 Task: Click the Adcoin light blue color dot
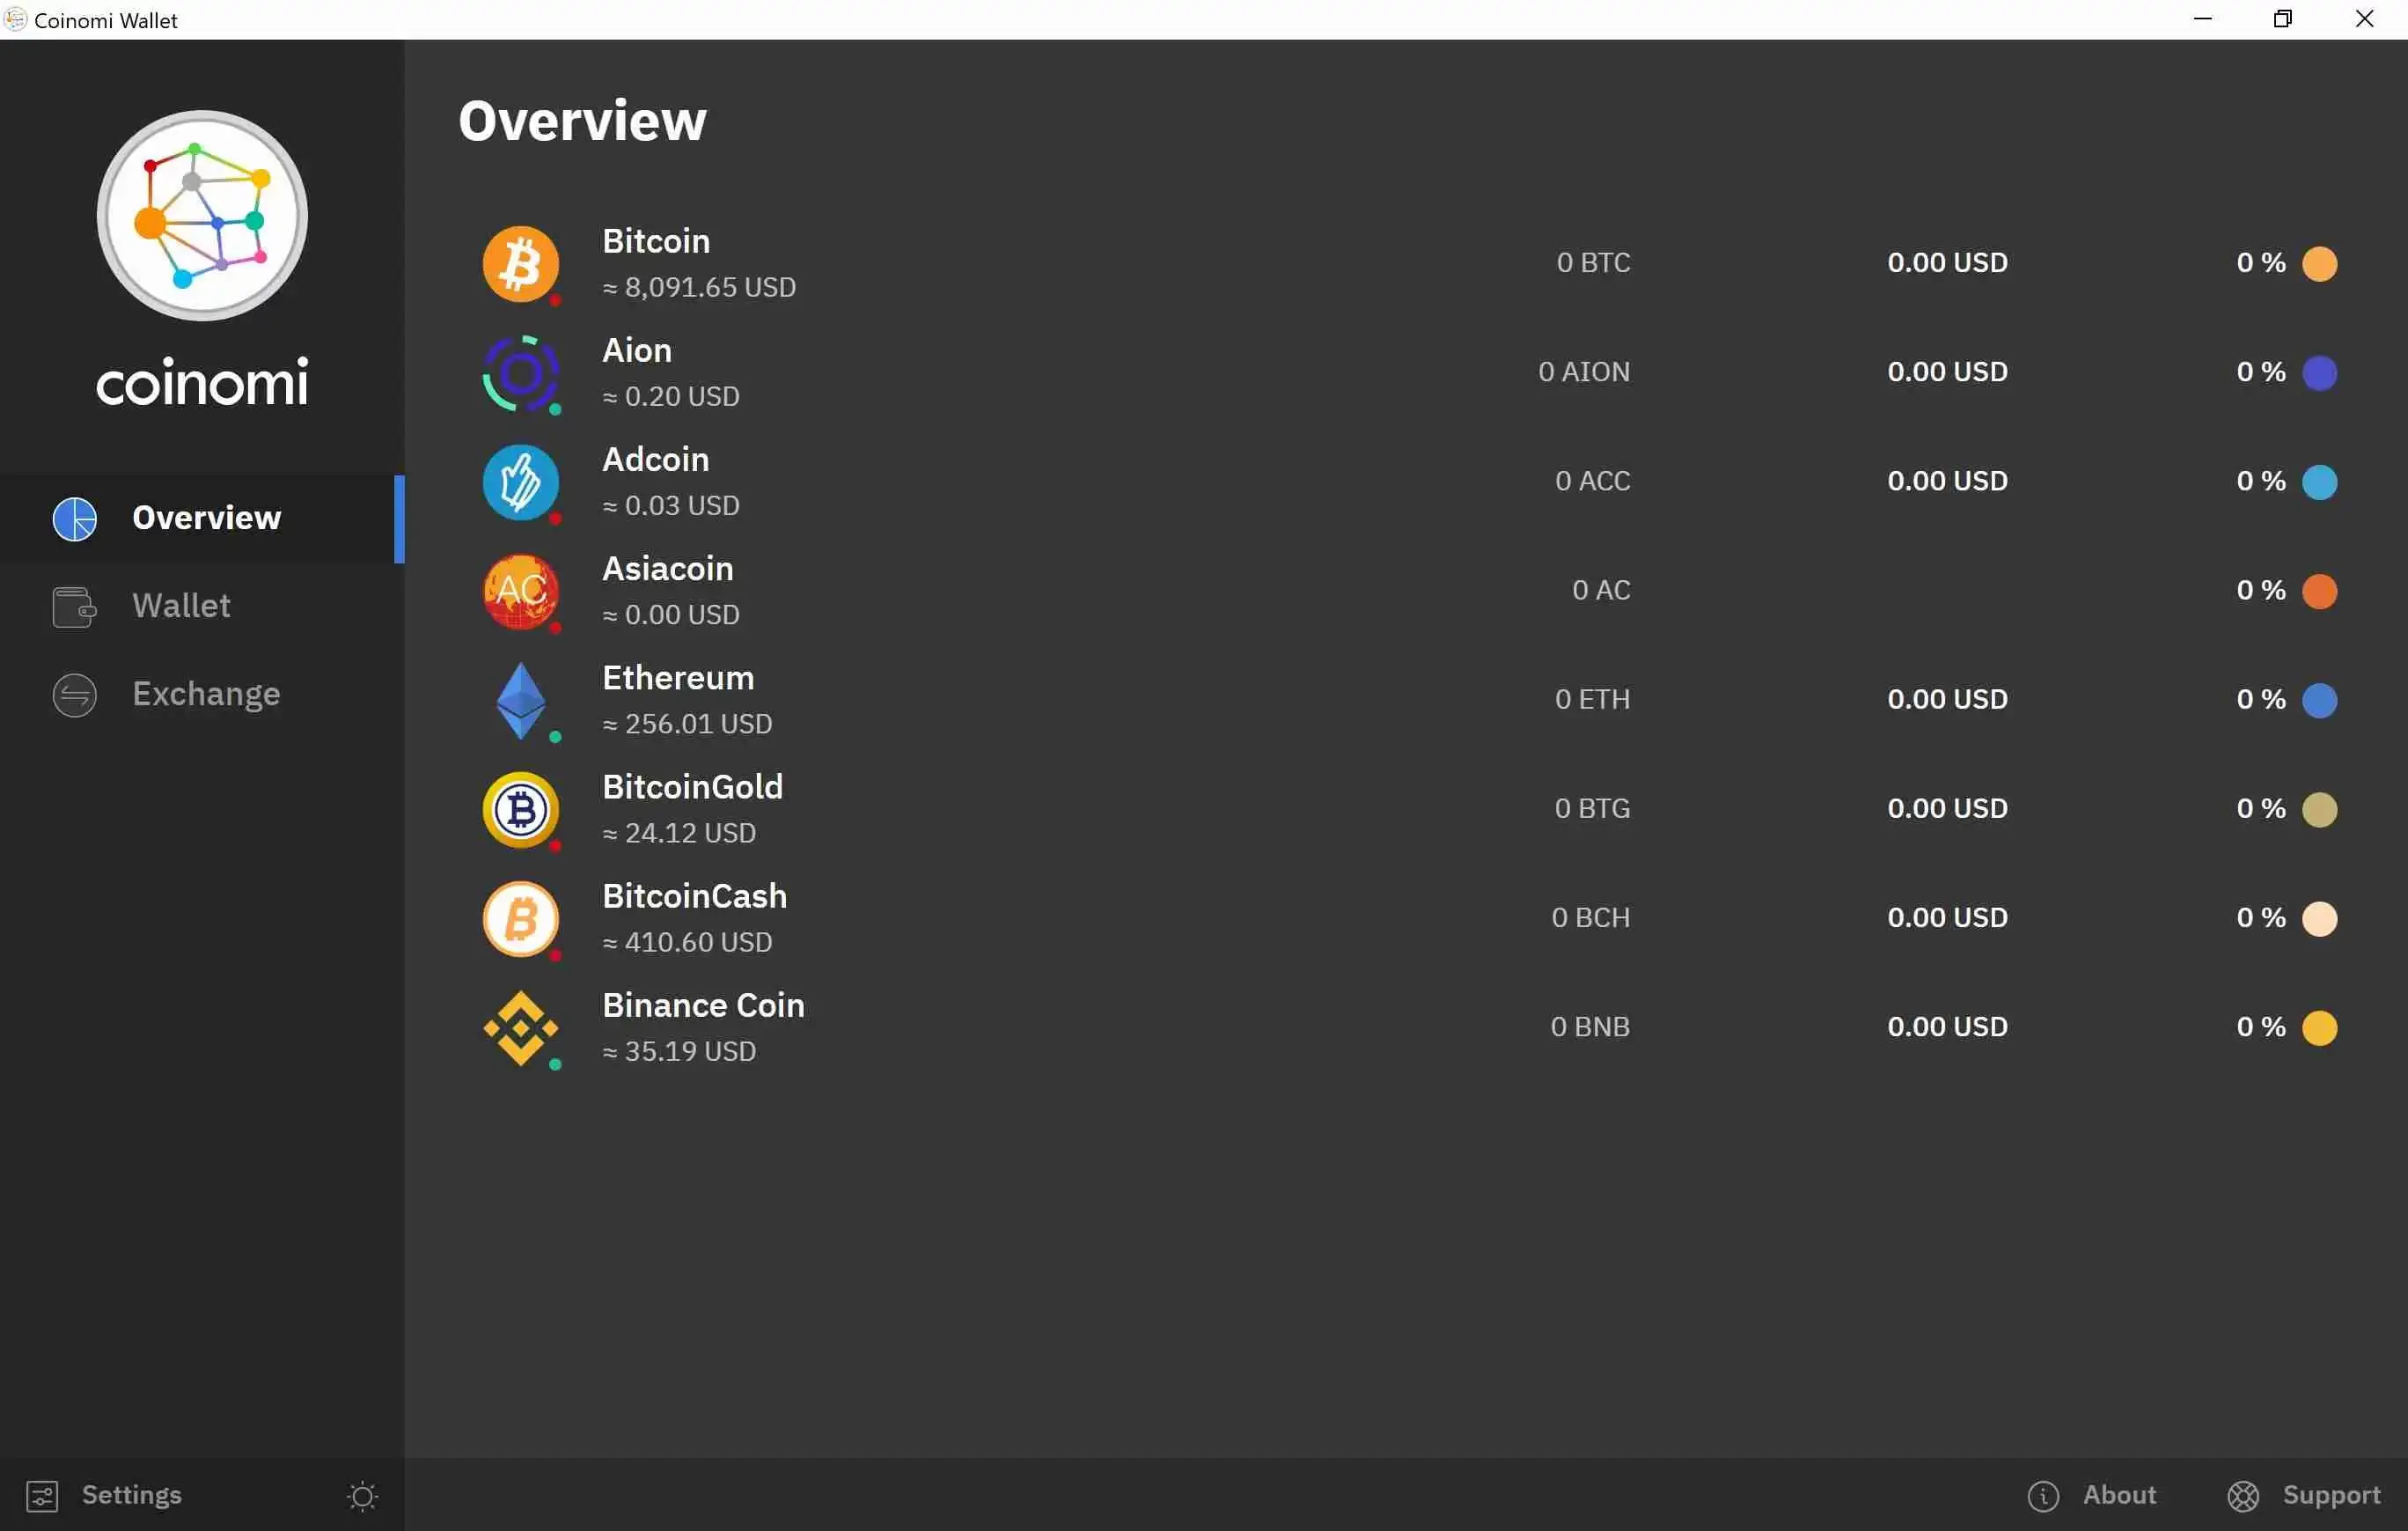2319,482
